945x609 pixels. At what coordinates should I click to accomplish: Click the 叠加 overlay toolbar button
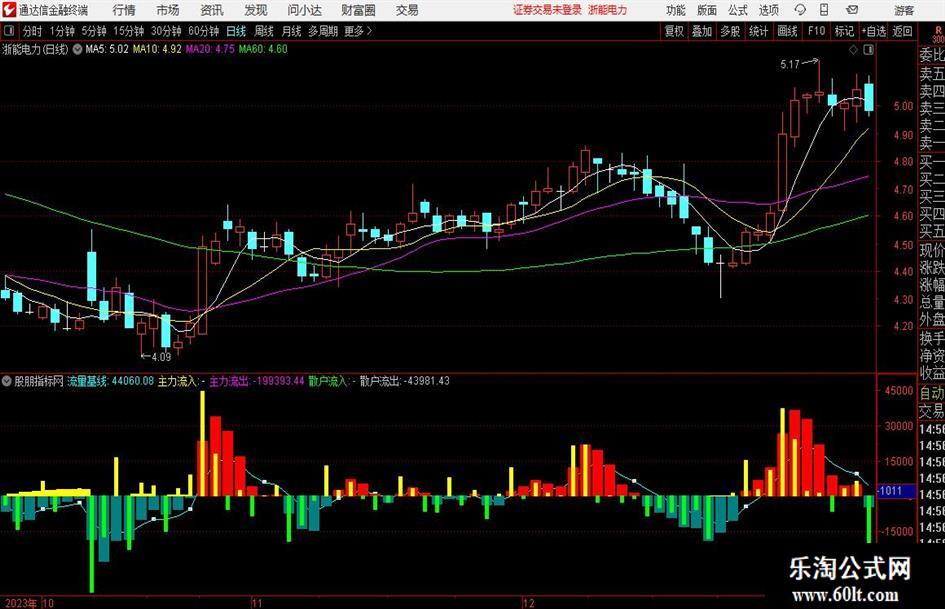pos(702,31)
